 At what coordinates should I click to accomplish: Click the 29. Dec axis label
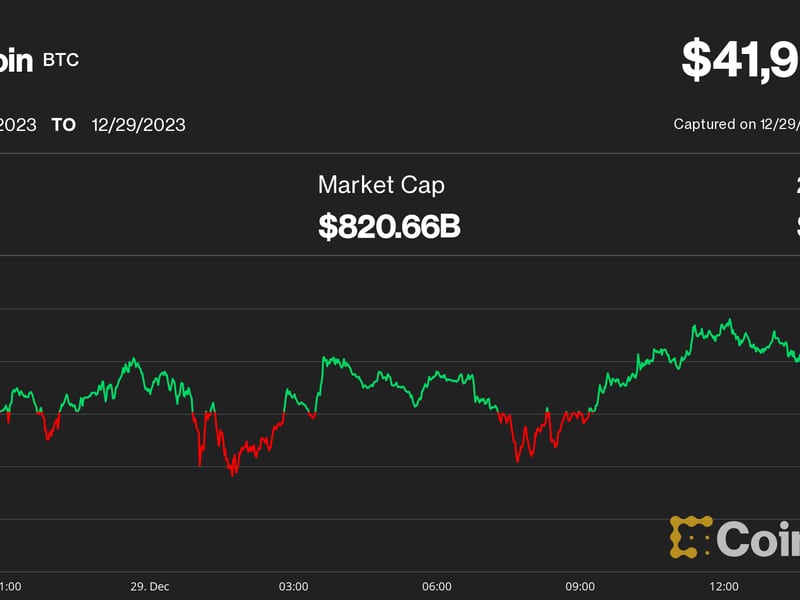[149, 586]
